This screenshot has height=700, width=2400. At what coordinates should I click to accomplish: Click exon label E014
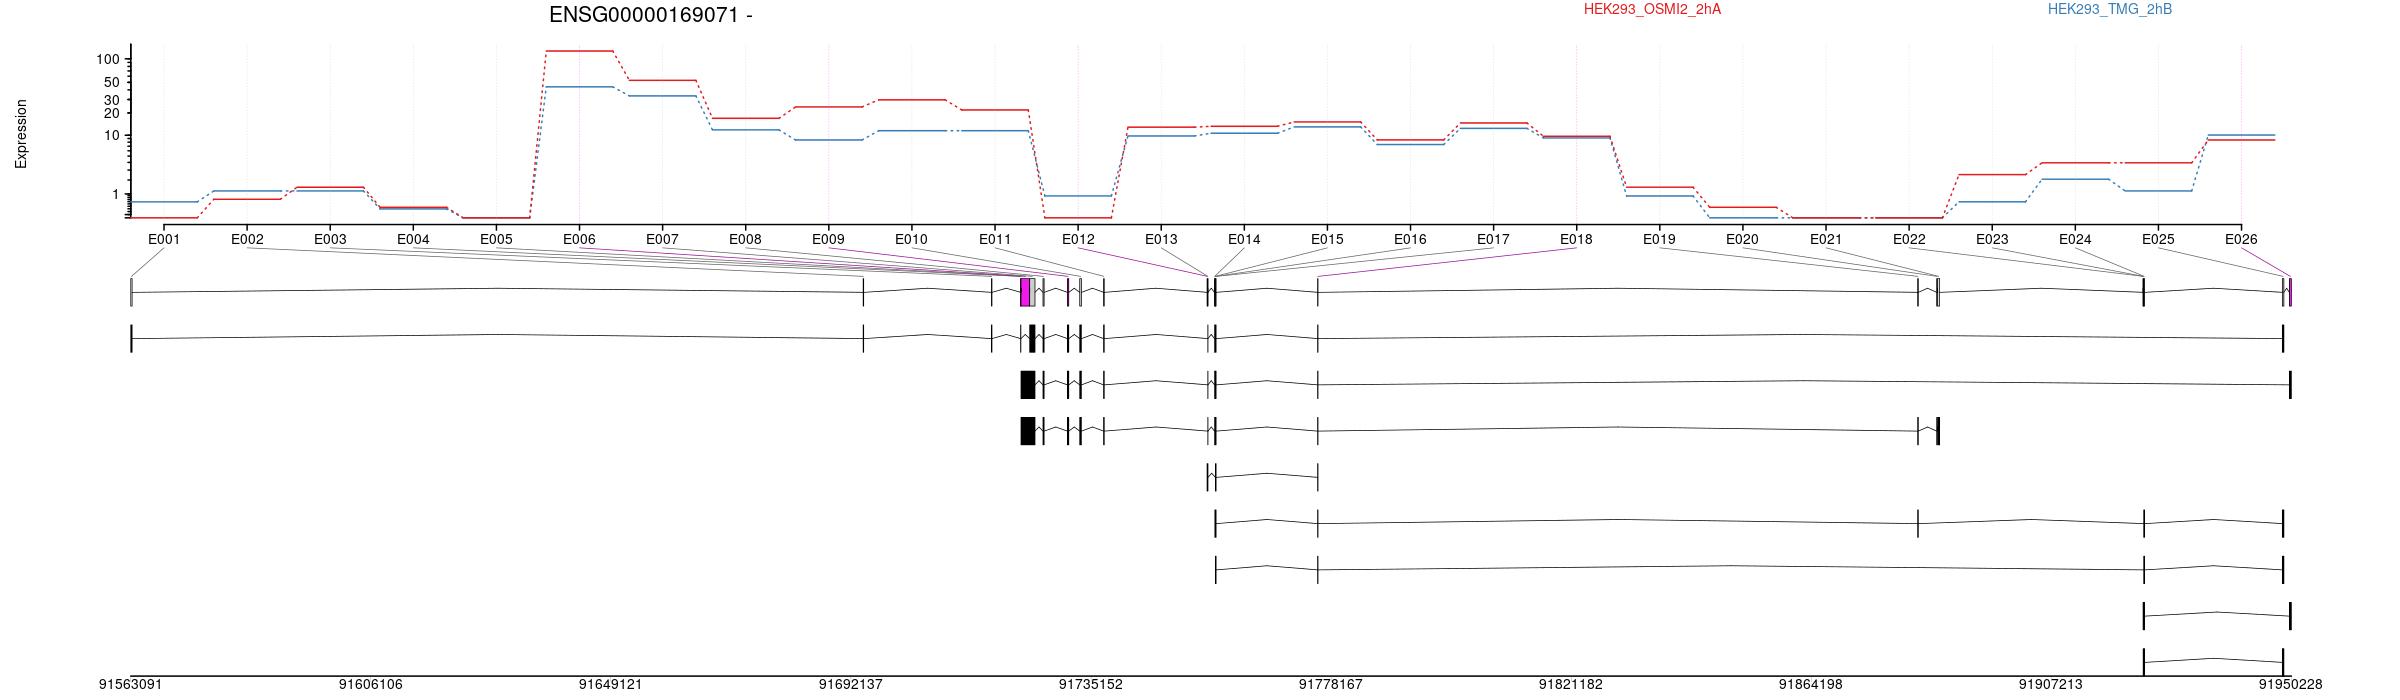1244,239
